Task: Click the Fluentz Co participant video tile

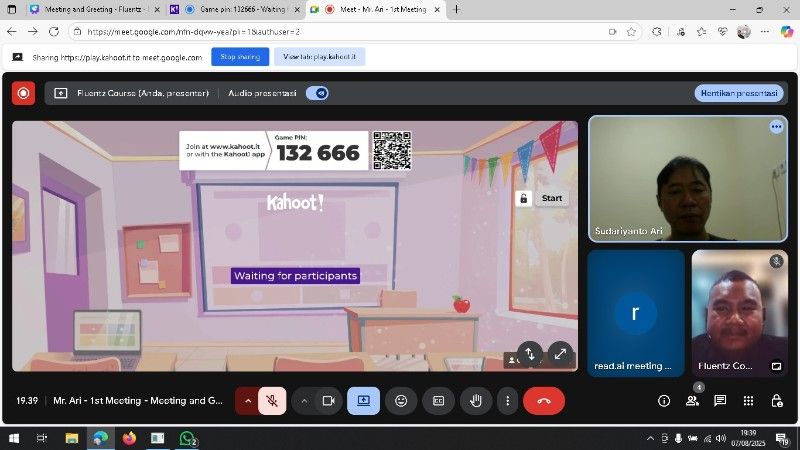Action: tap(739, 313)
